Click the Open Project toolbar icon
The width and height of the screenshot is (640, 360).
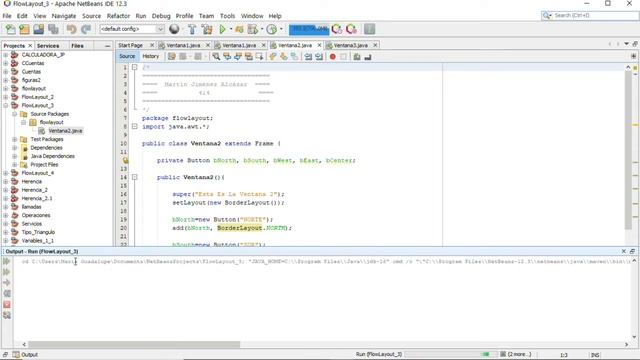[39, 29]
